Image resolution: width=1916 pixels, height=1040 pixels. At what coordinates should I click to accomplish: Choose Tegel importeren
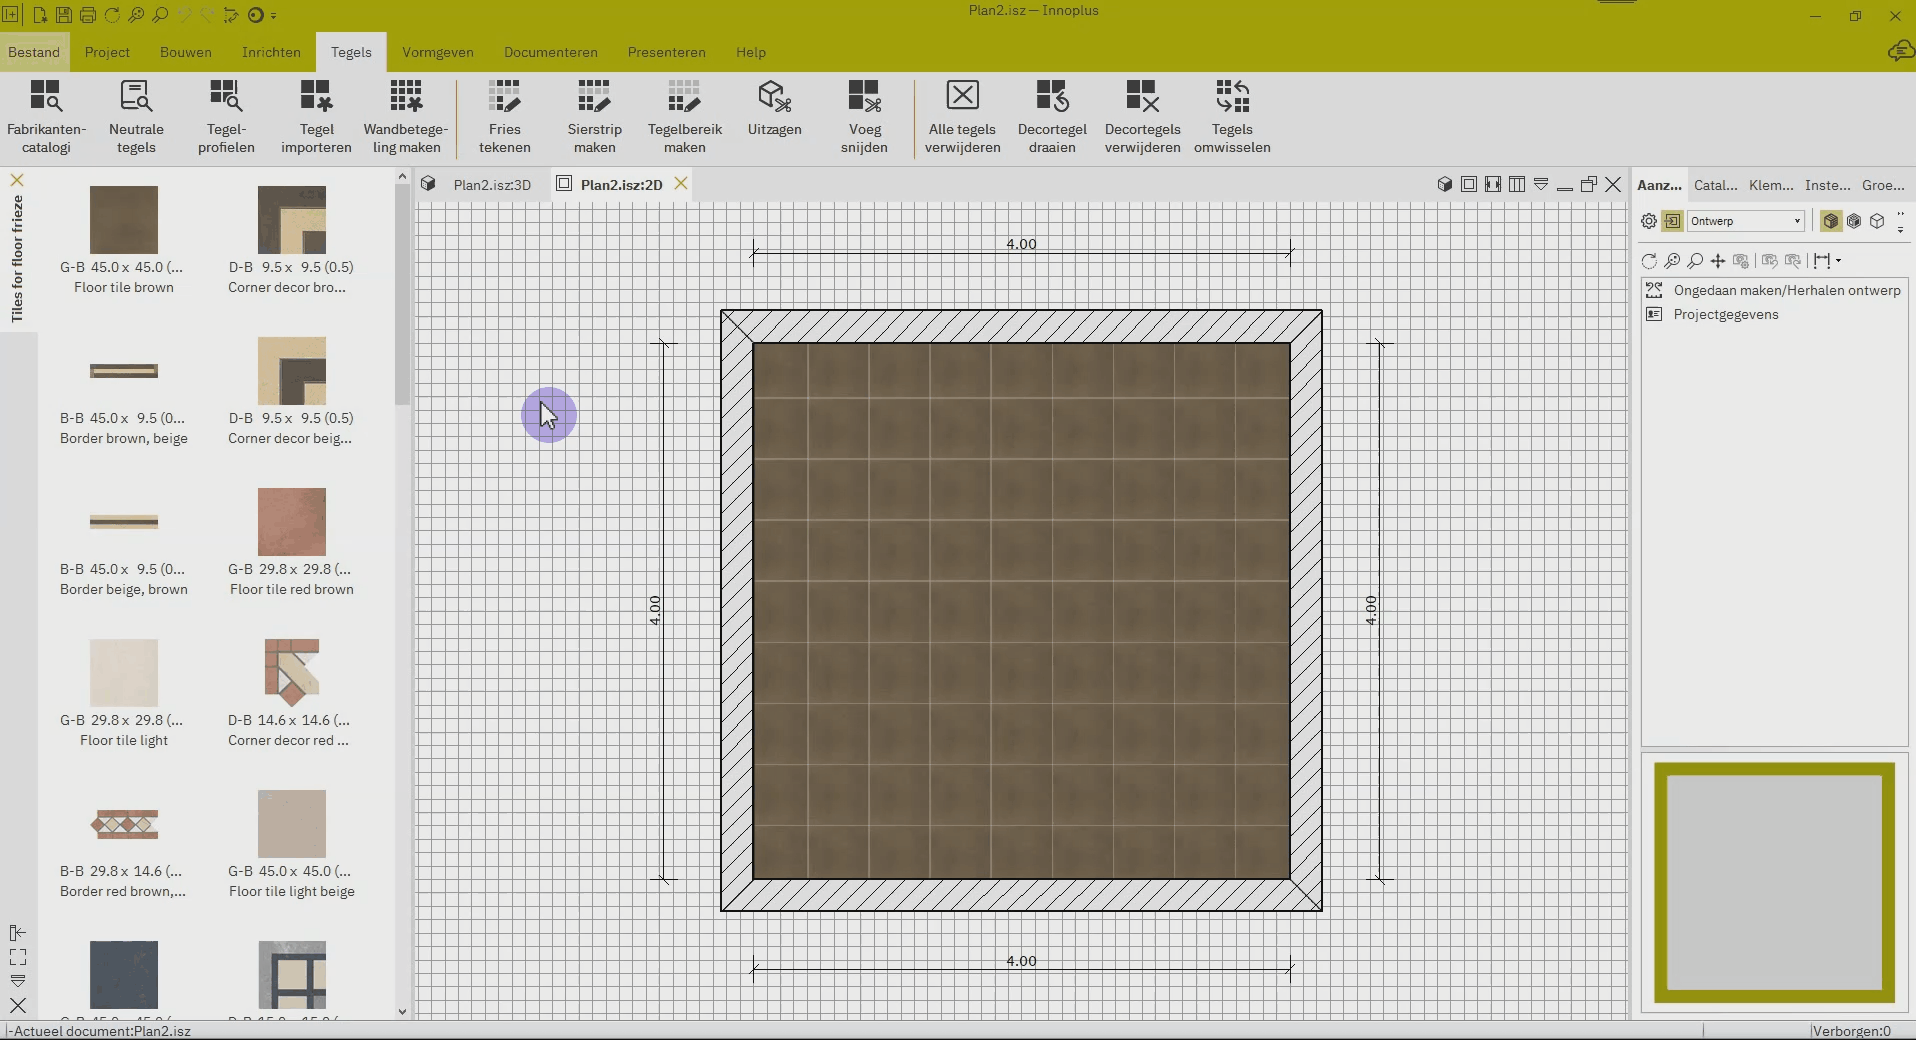tap(316, 117)
